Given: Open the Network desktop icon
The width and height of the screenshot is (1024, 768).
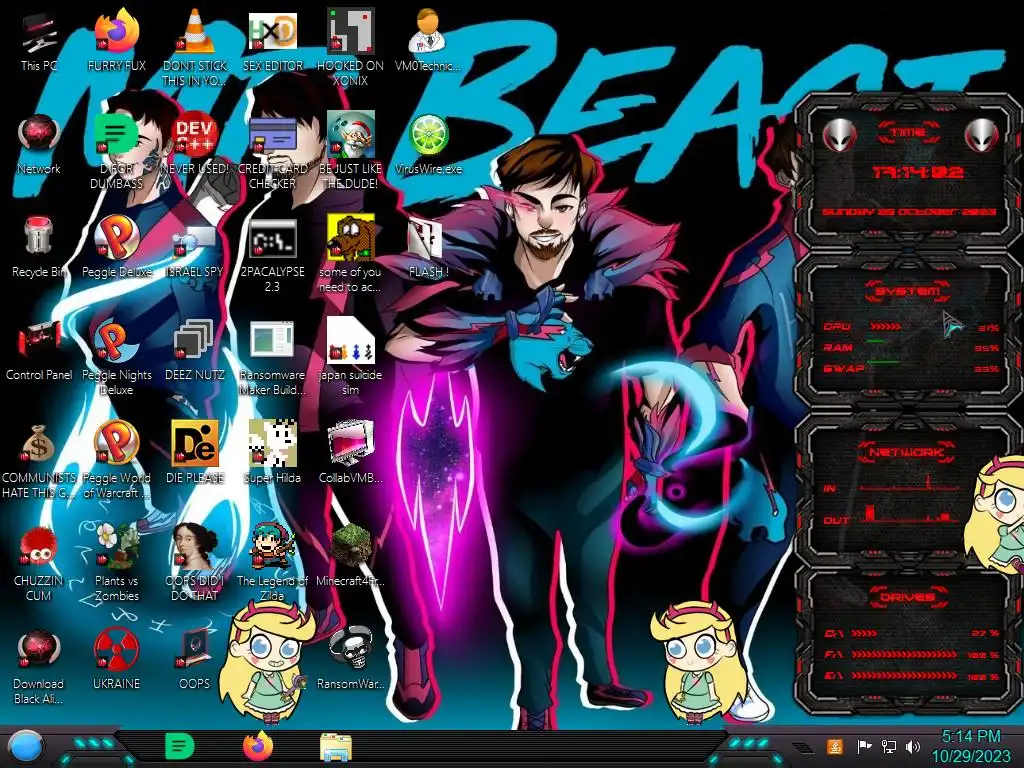Looking at the screenshot, I should 39,135.
